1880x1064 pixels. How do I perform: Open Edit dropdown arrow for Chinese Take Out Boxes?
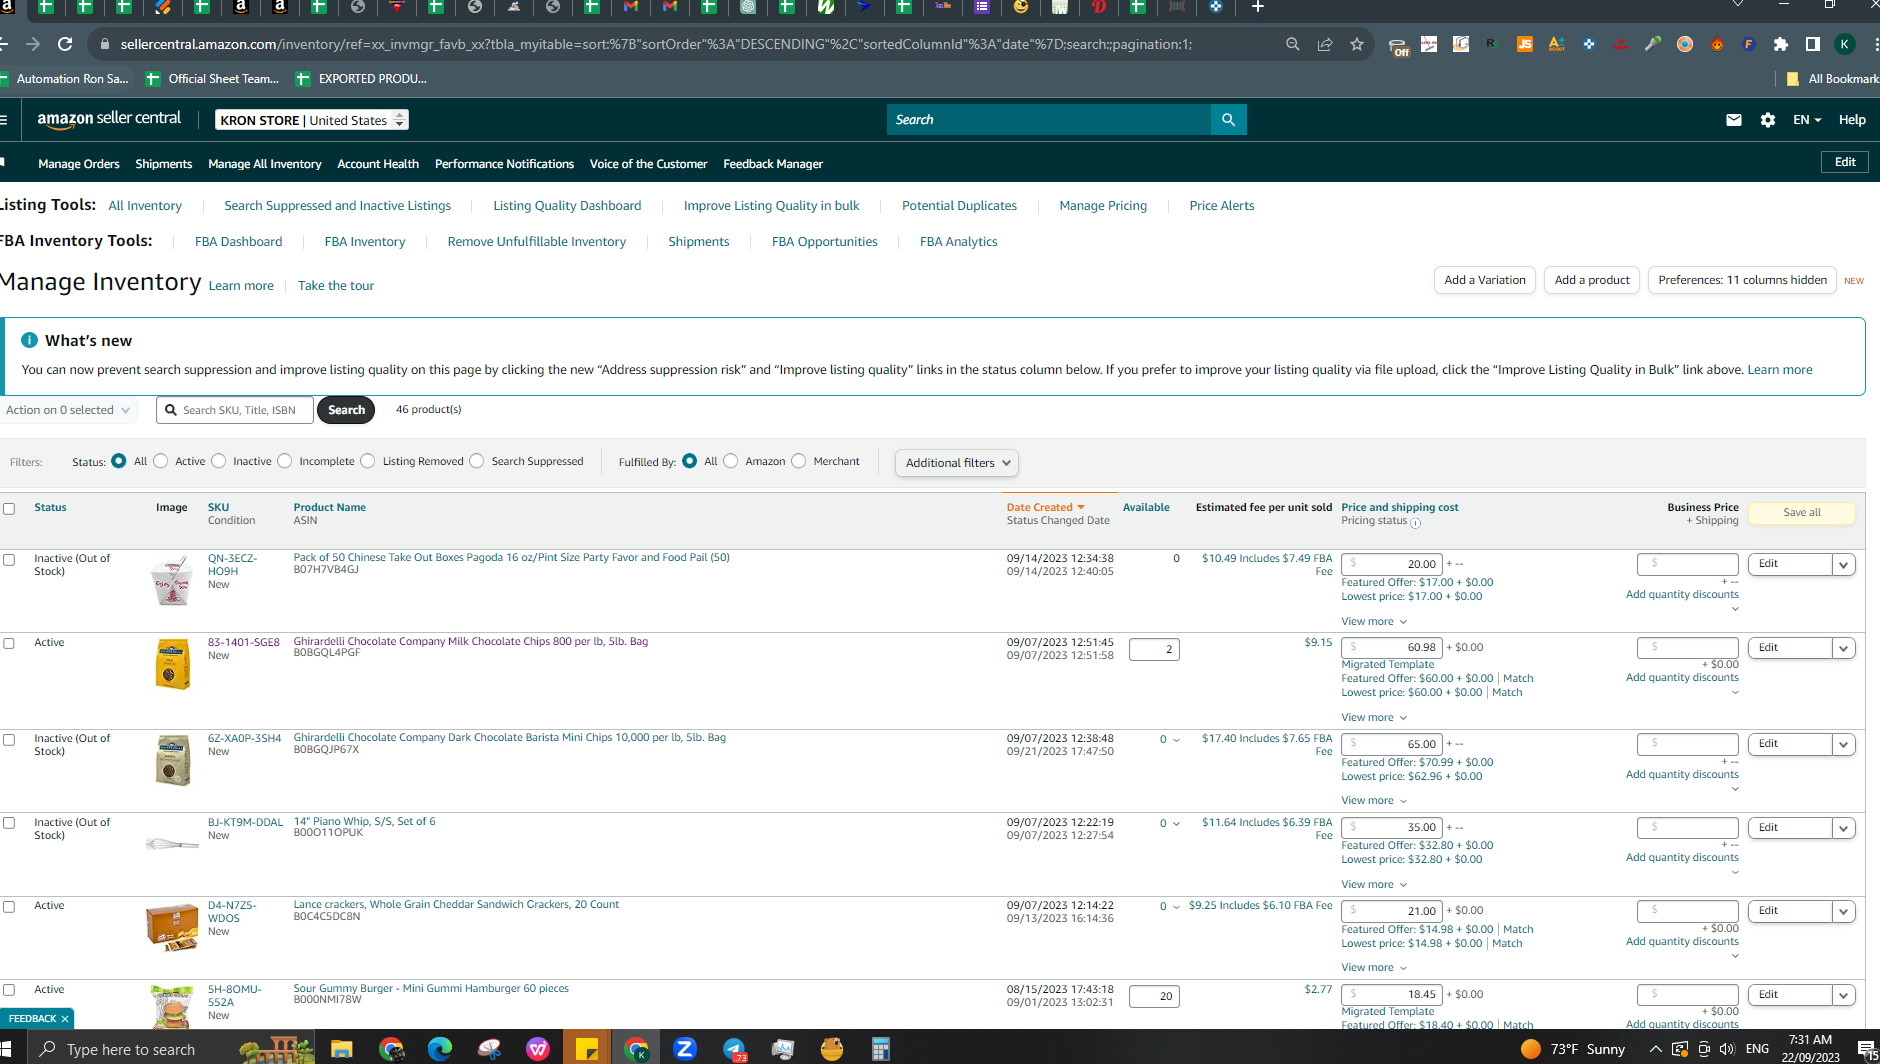click(x=1844, y=565)
